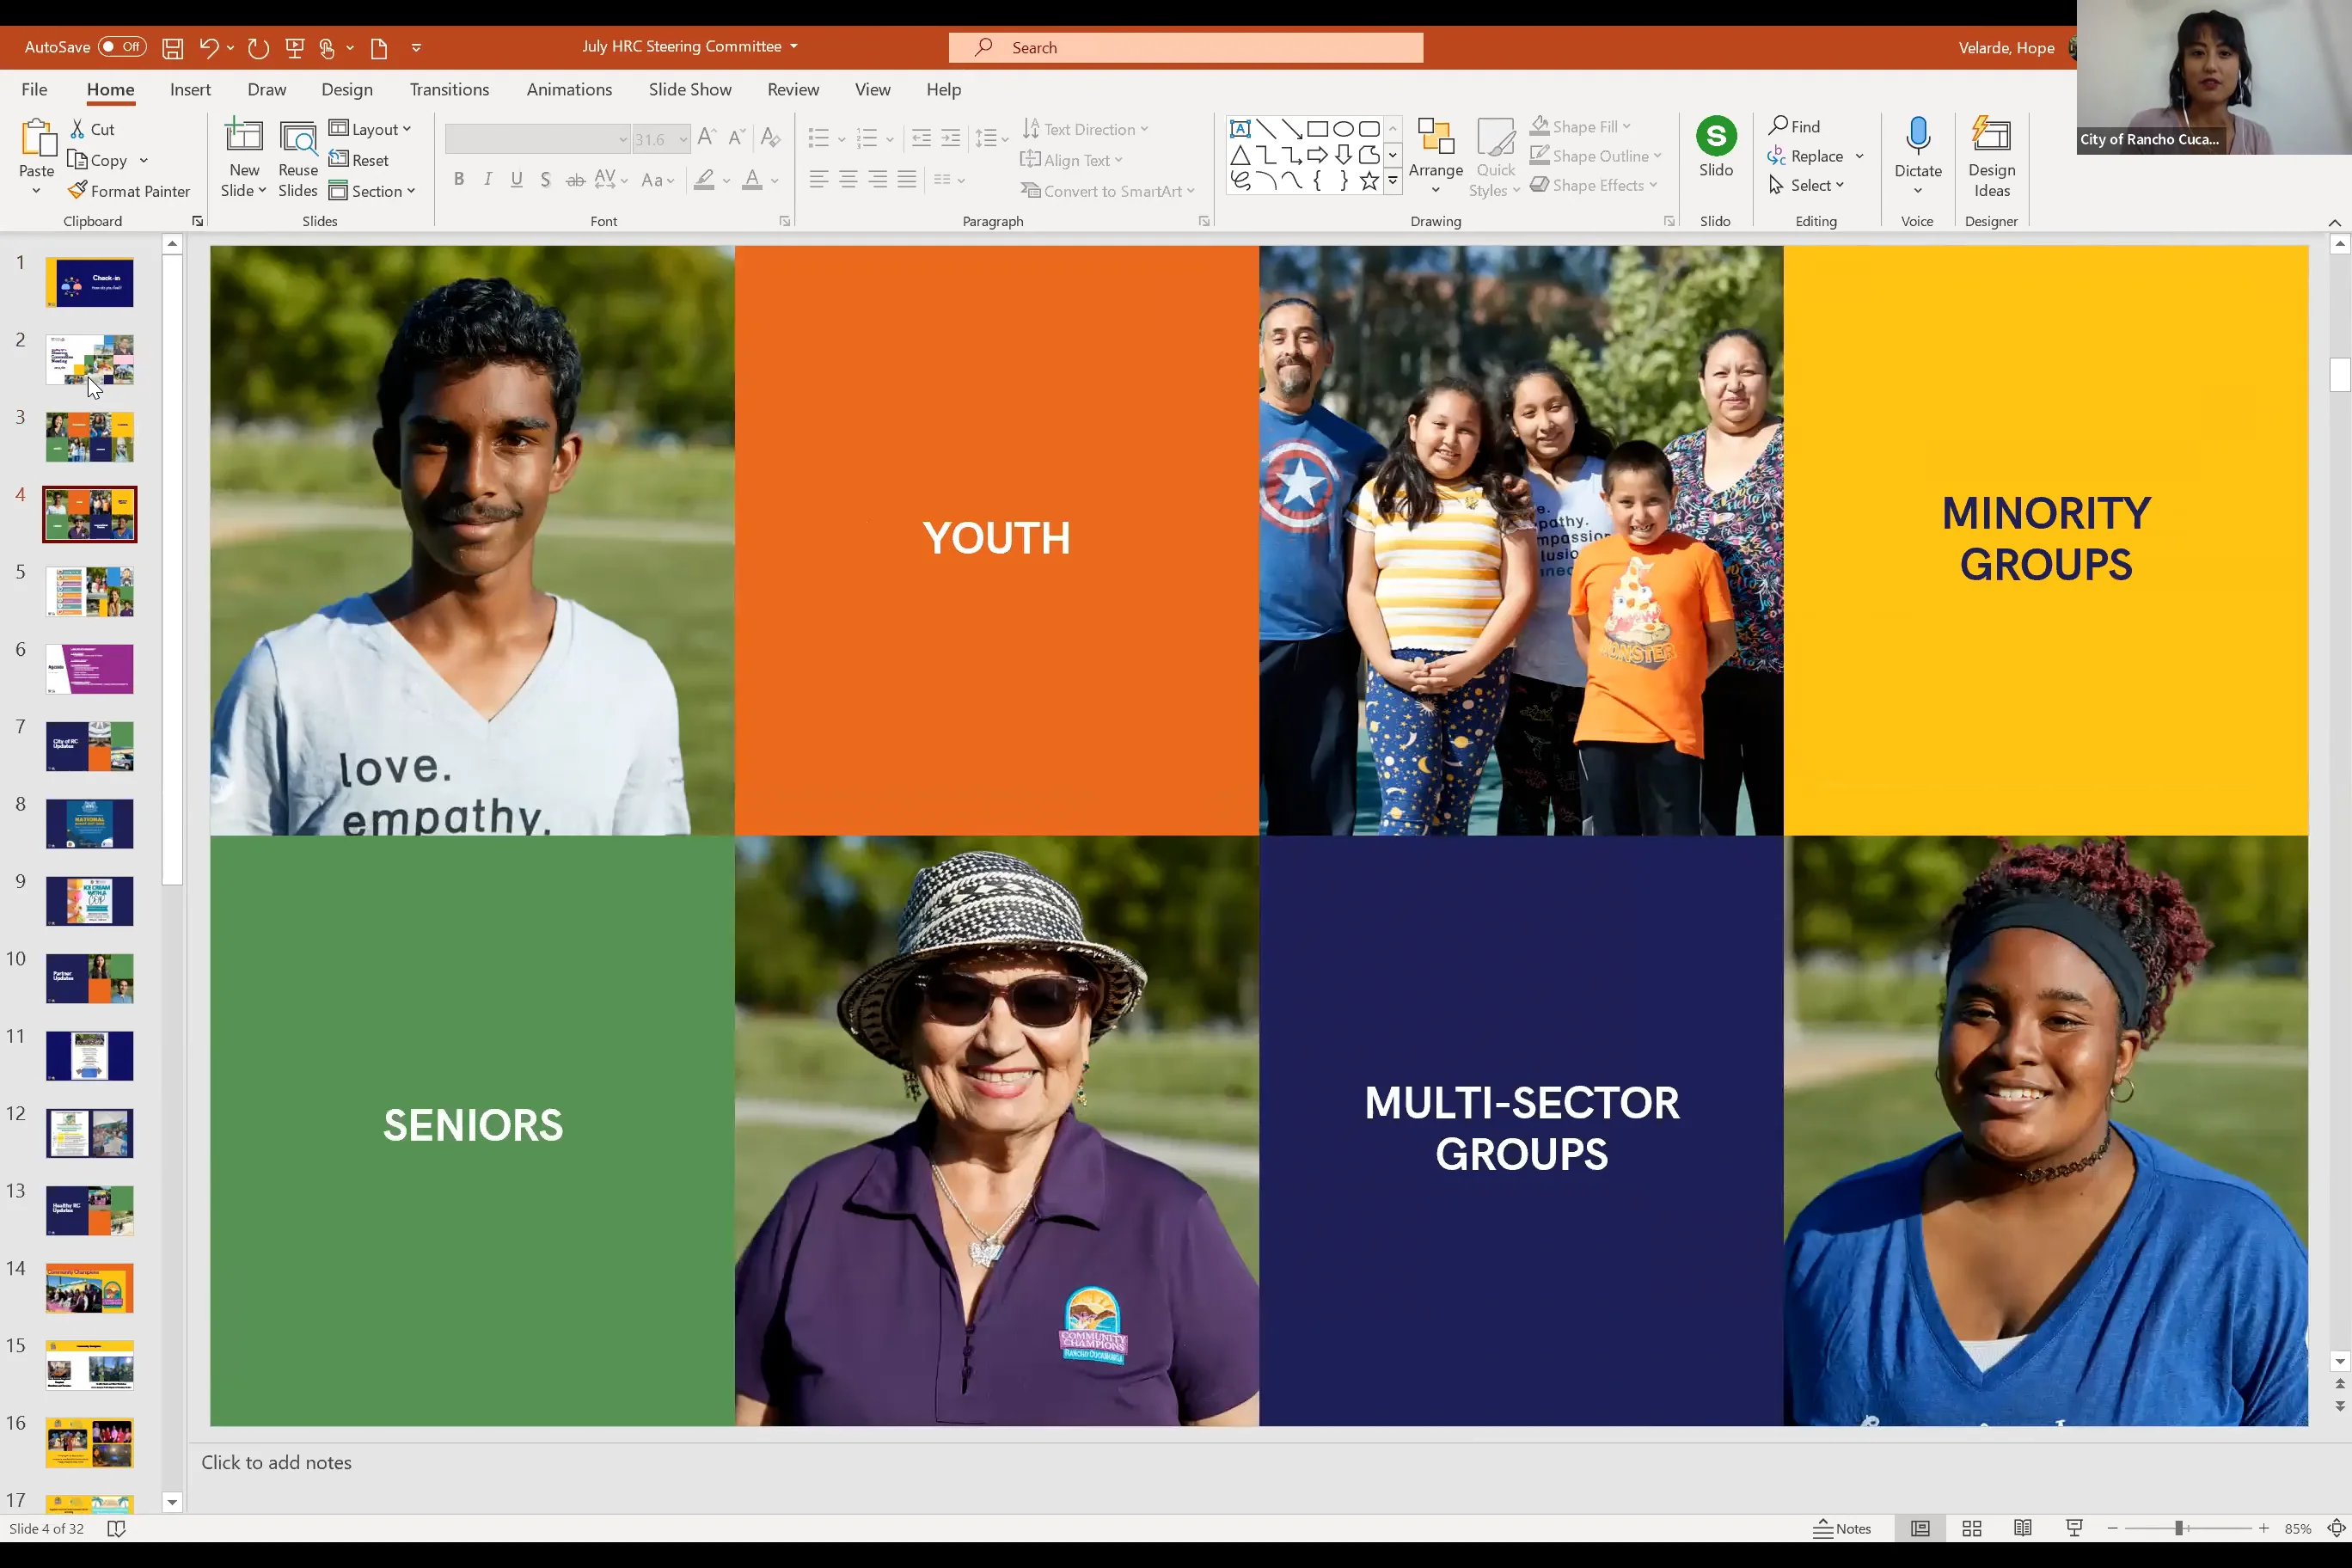Image resolution: width=2352 pixels, height=1568 pixels.
Task: Click the Format Painter tool
Action: coord(129,191)
